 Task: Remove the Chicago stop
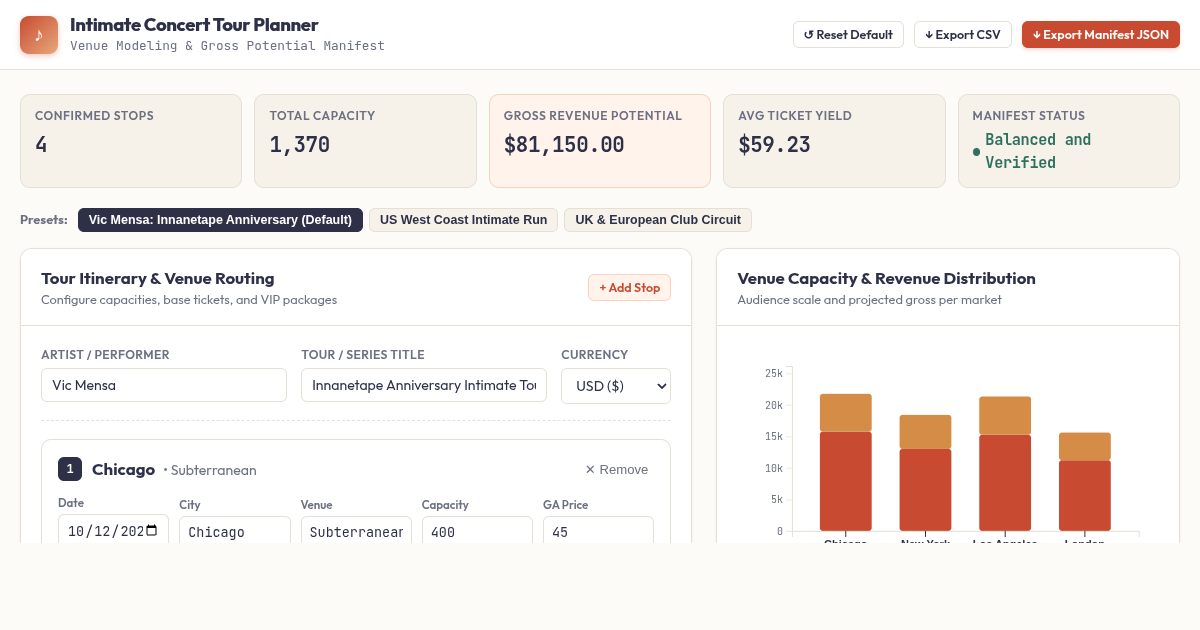[x=616, y=470]
